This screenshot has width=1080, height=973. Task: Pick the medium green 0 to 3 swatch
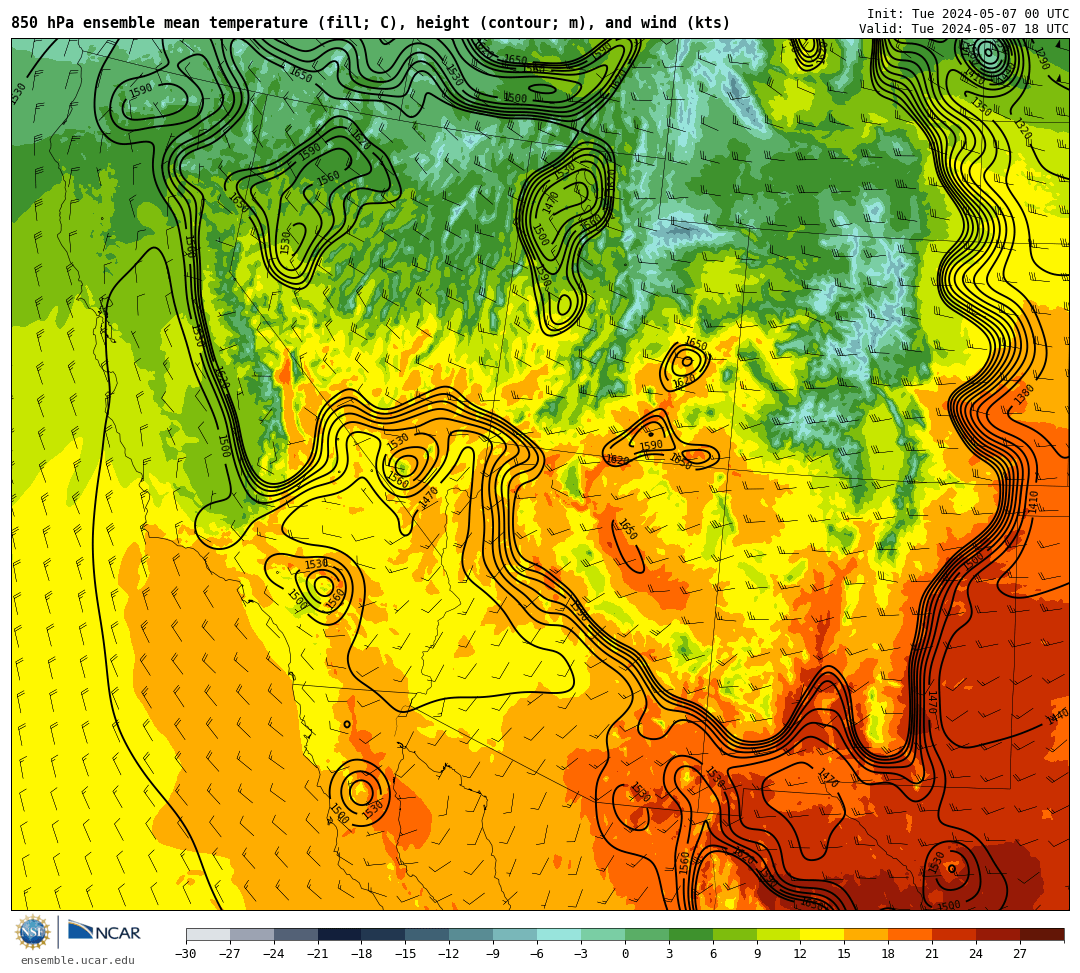[647, 934]
